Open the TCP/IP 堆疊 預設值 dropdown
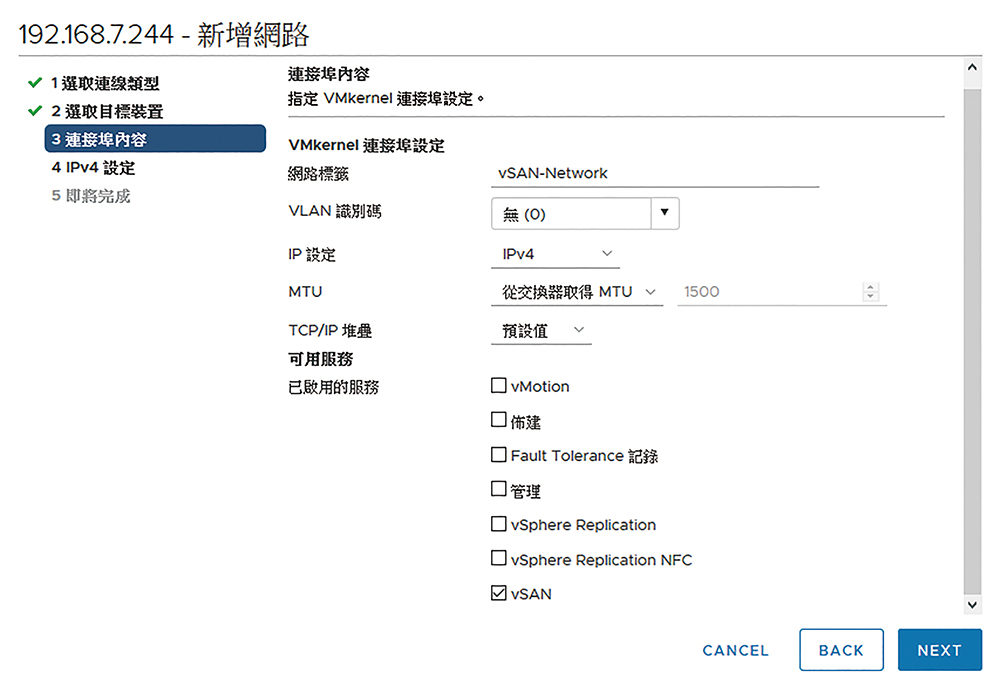This screenshot has height=685, width=1000. [541, 330]
